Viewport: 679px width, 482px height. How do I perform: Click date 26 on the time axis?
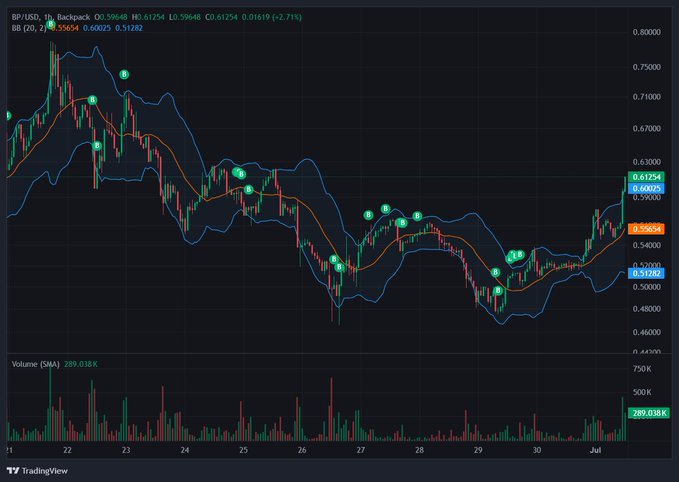click(x=302, y=450)
